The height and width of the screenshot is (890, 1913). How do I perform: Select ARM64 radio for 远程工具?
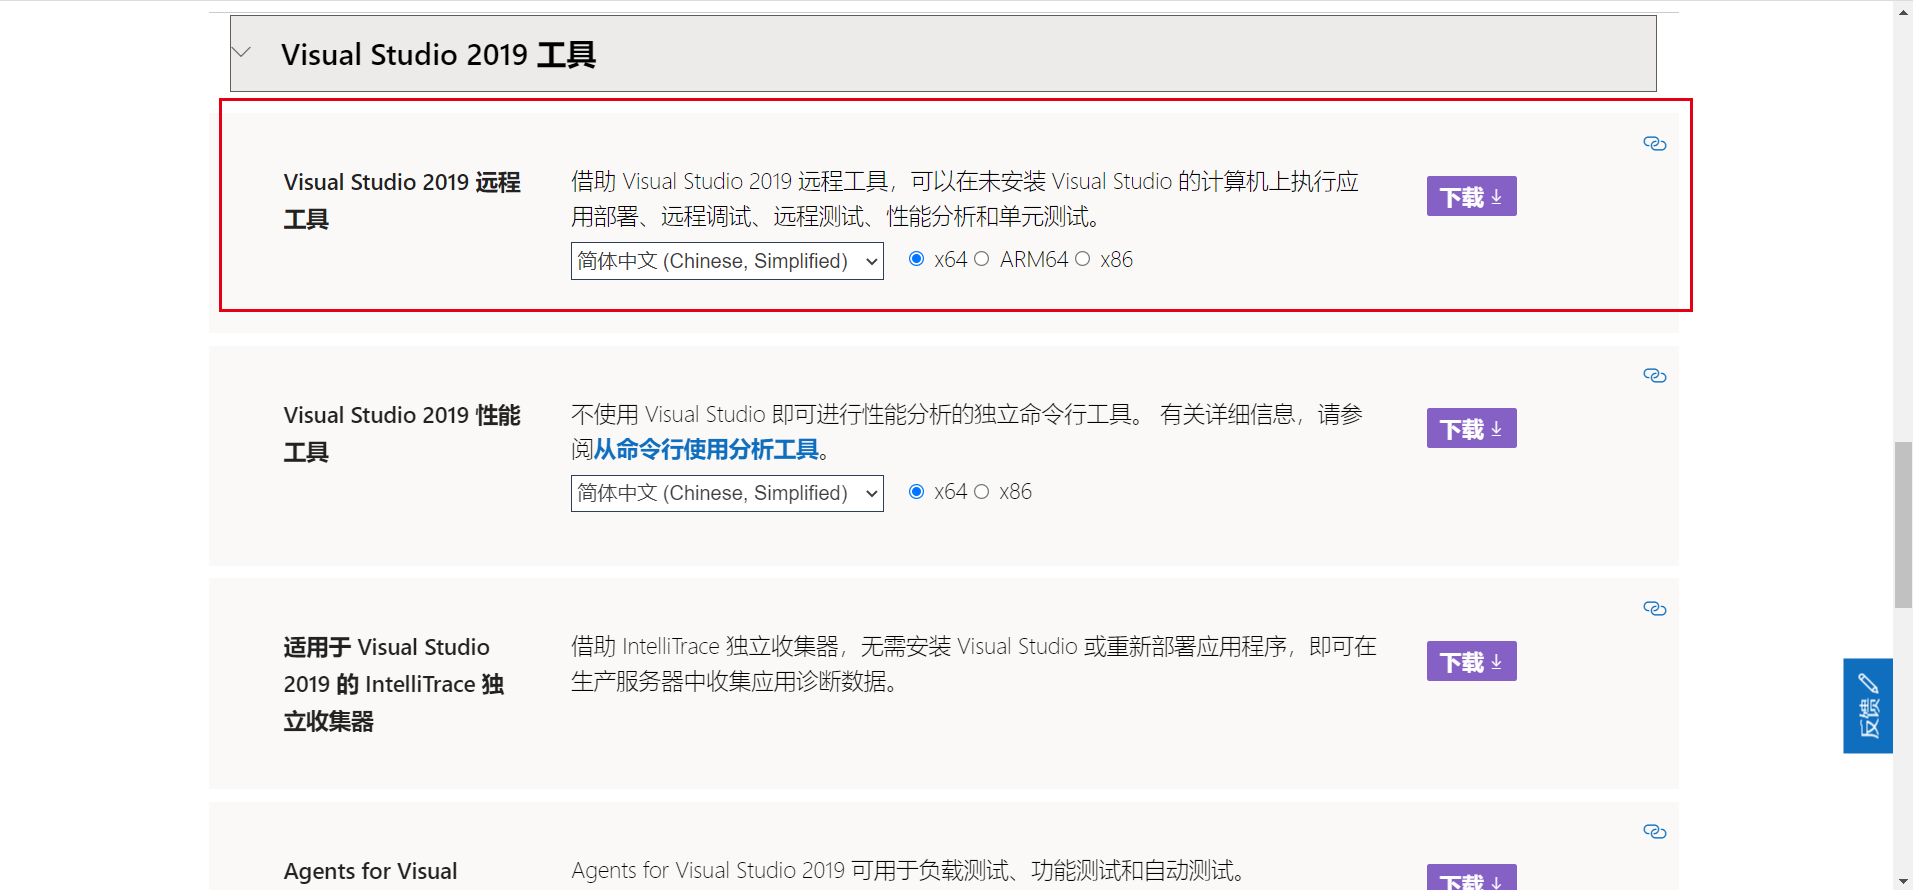982,259
